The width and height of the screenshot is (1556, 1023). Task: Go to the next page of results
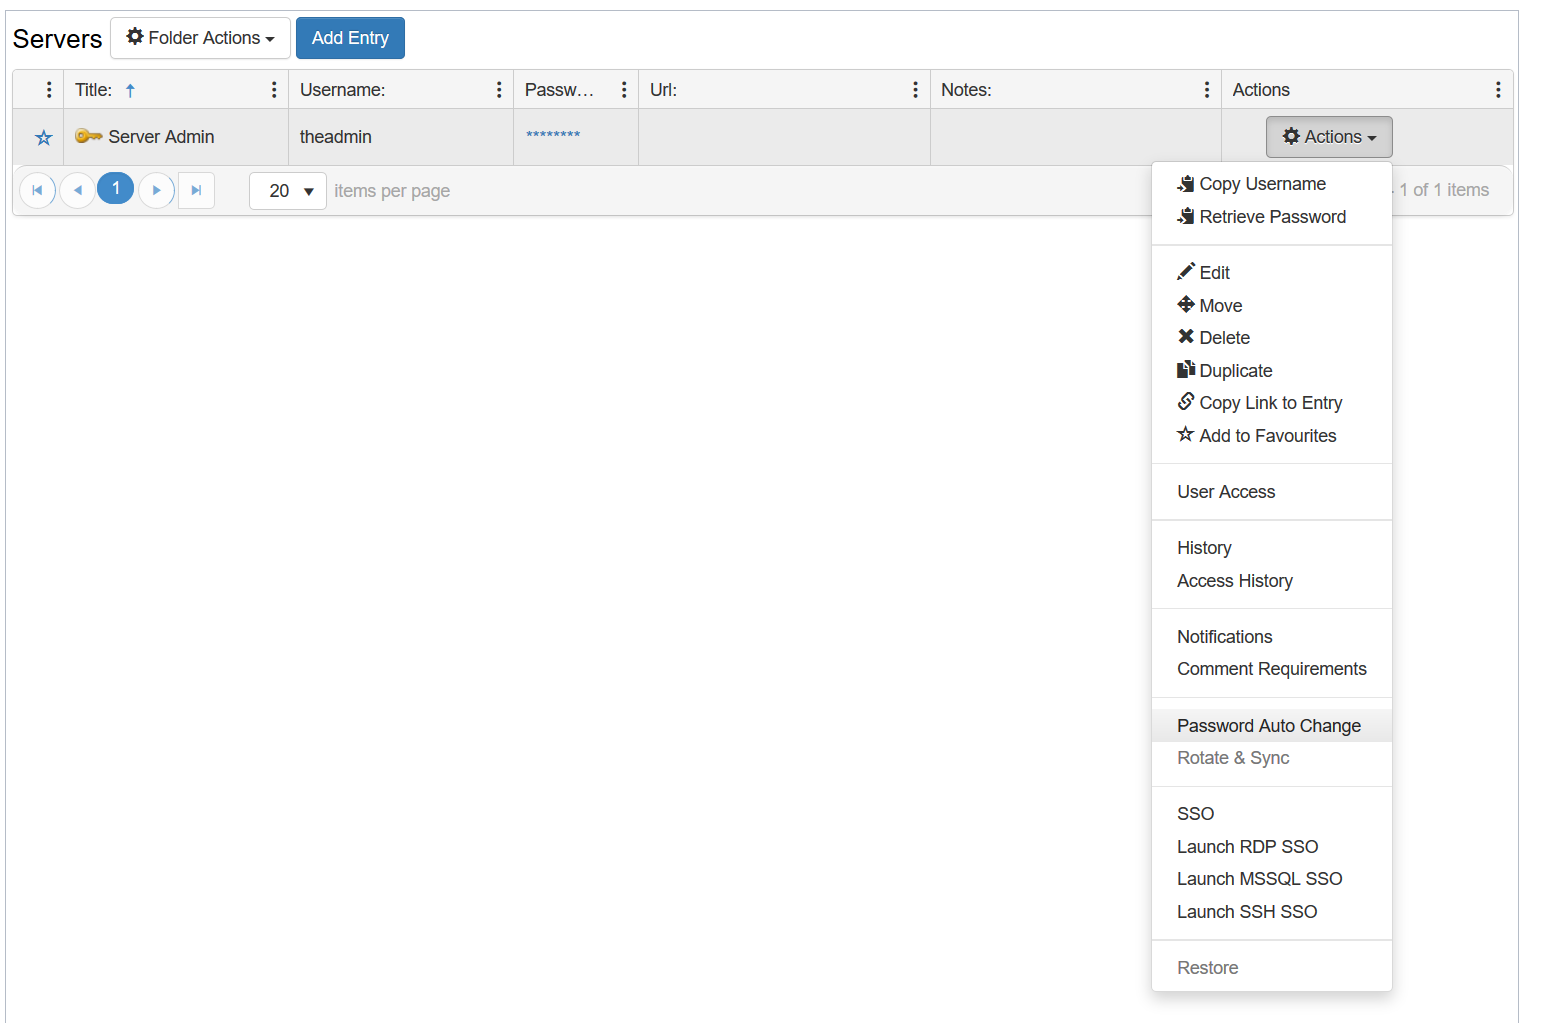click(x=156, y=190)
